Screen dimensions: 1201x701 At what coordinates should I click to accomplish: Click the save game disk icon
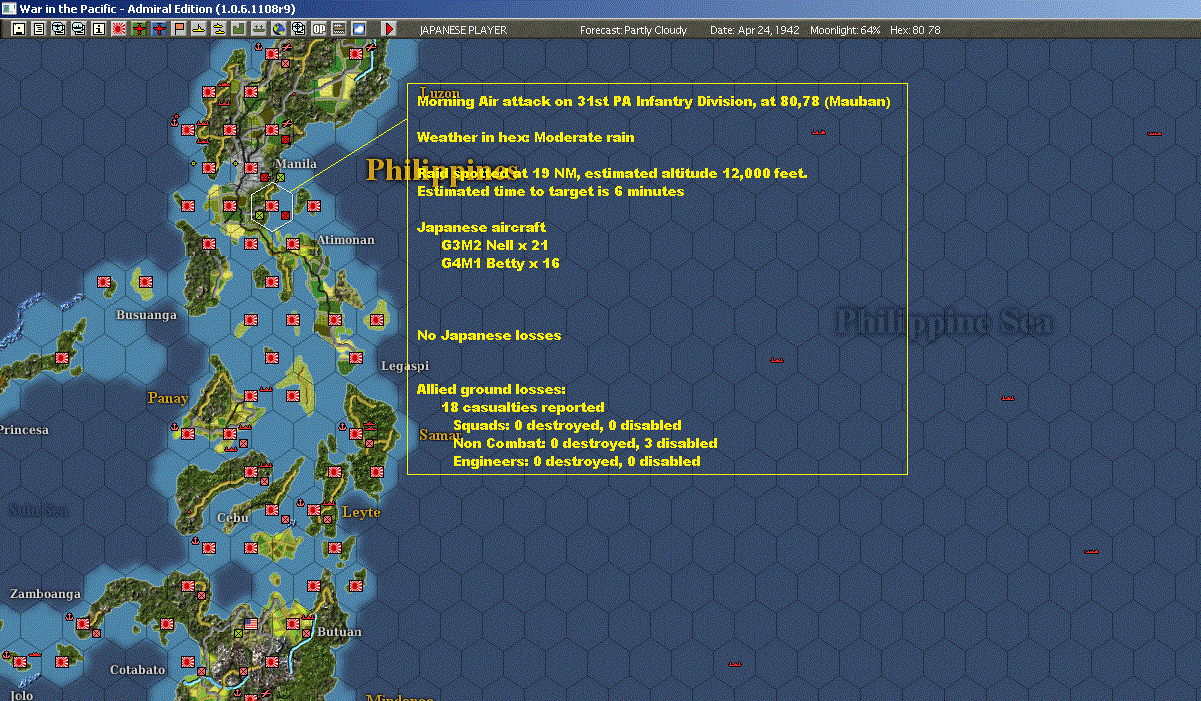coord(18,29)
